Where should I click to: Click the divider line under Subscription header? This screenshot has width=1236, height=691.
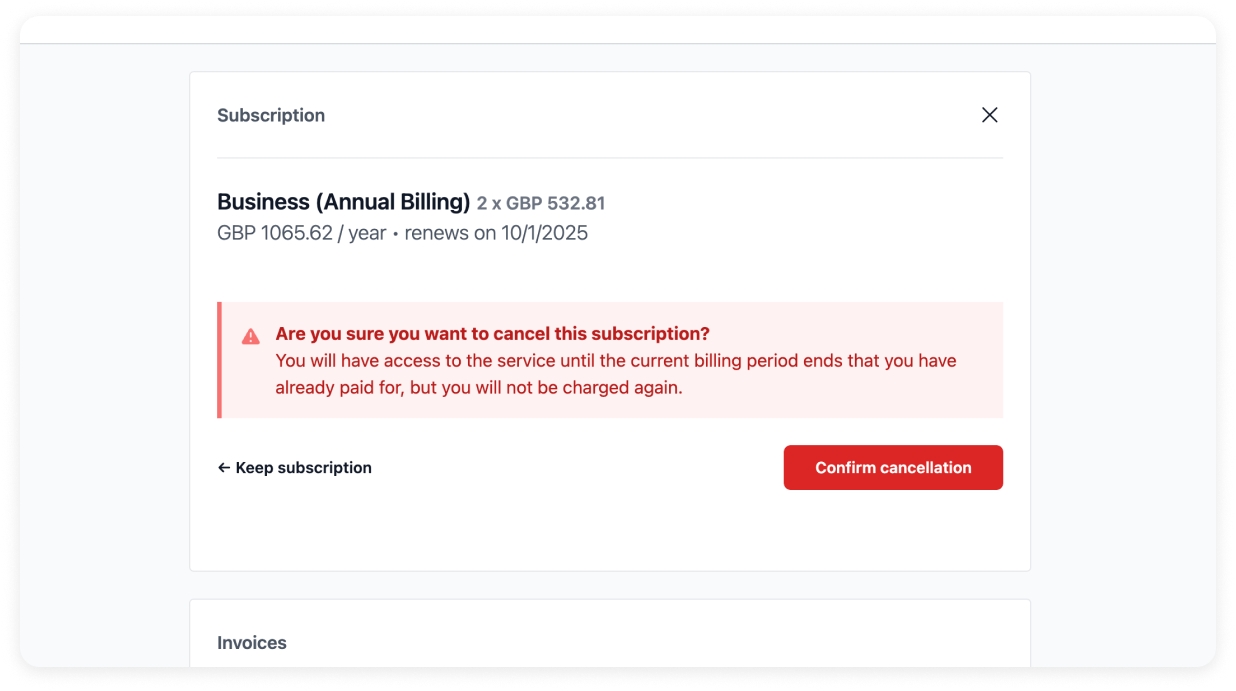point(609,158)
